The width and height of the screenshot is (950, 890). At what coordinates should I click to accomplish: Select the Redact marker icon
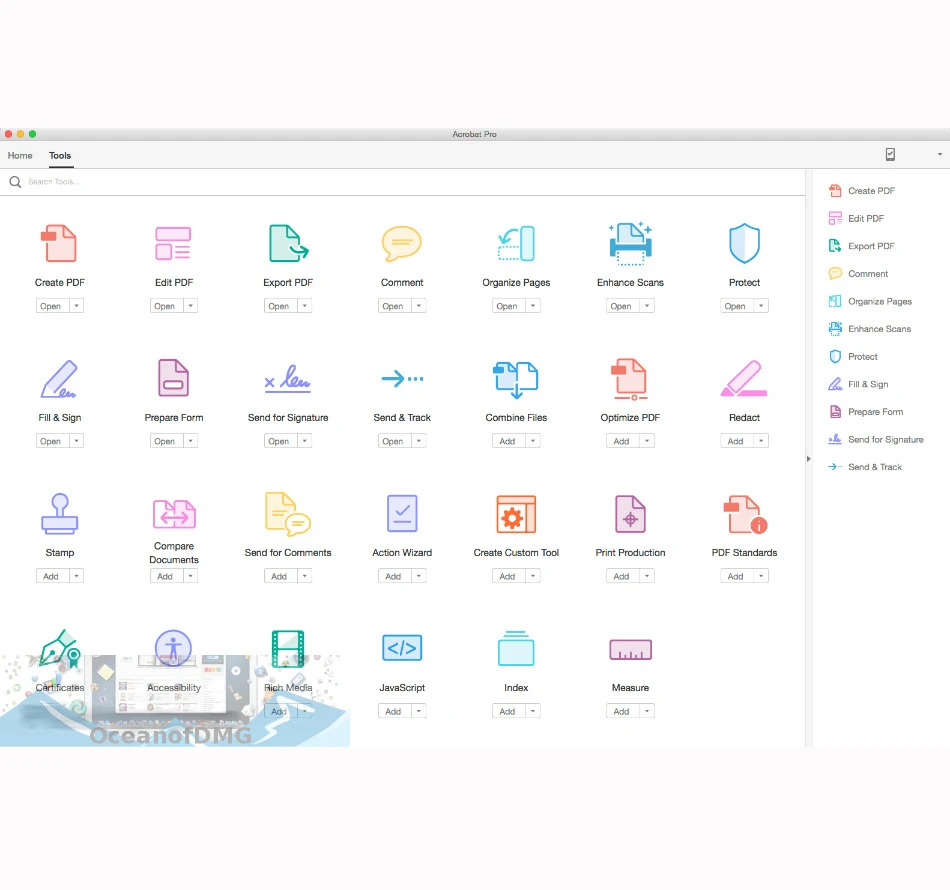coord(744,379)
